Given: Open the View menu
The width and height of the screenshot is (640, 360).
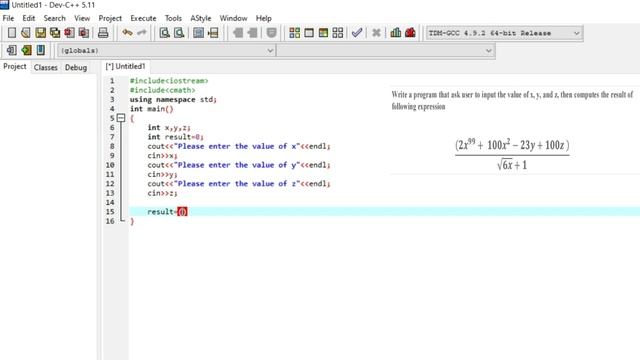Looking at the screenshot, I should [x=82, y=18].
